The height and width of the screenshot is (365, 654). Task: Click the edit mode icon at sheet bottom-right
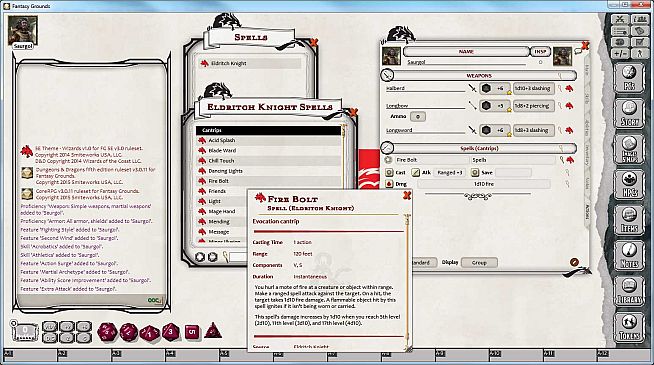(574, 262)
